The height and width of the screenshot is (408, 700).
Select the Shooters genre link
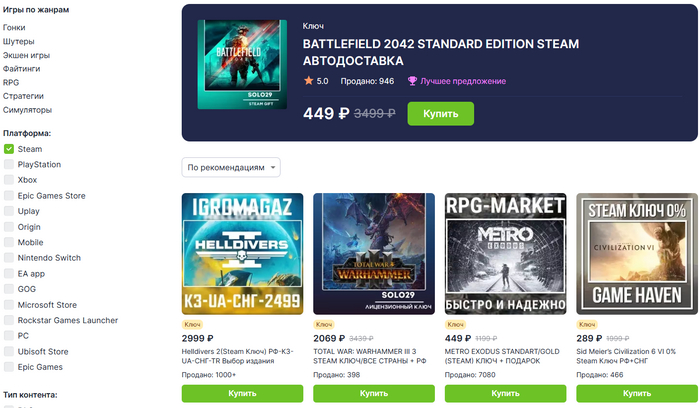[x=19, y=42]
